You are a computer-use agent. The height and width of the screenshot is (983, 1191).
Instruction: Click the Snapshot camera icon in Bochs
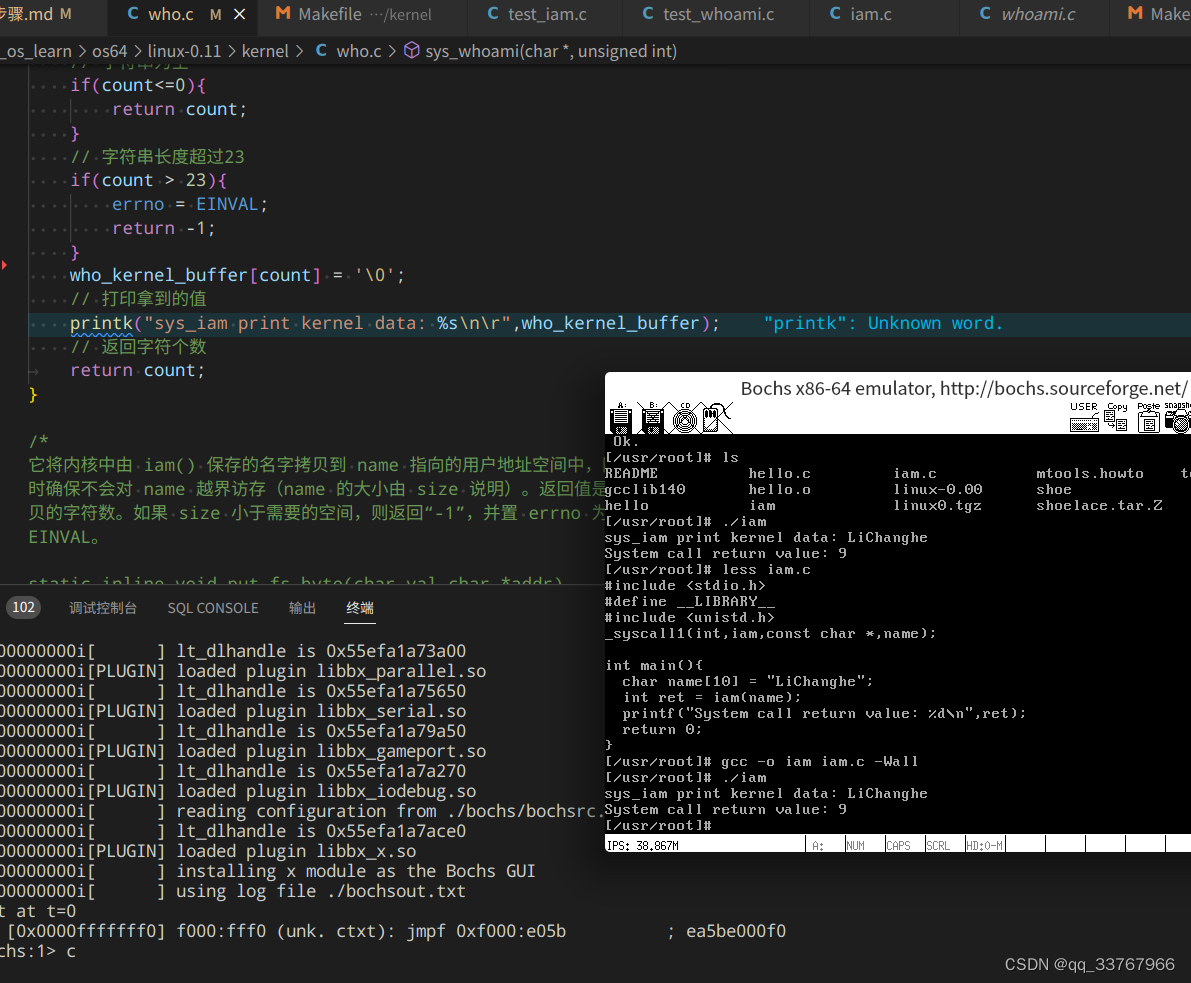click(1178, 417)
